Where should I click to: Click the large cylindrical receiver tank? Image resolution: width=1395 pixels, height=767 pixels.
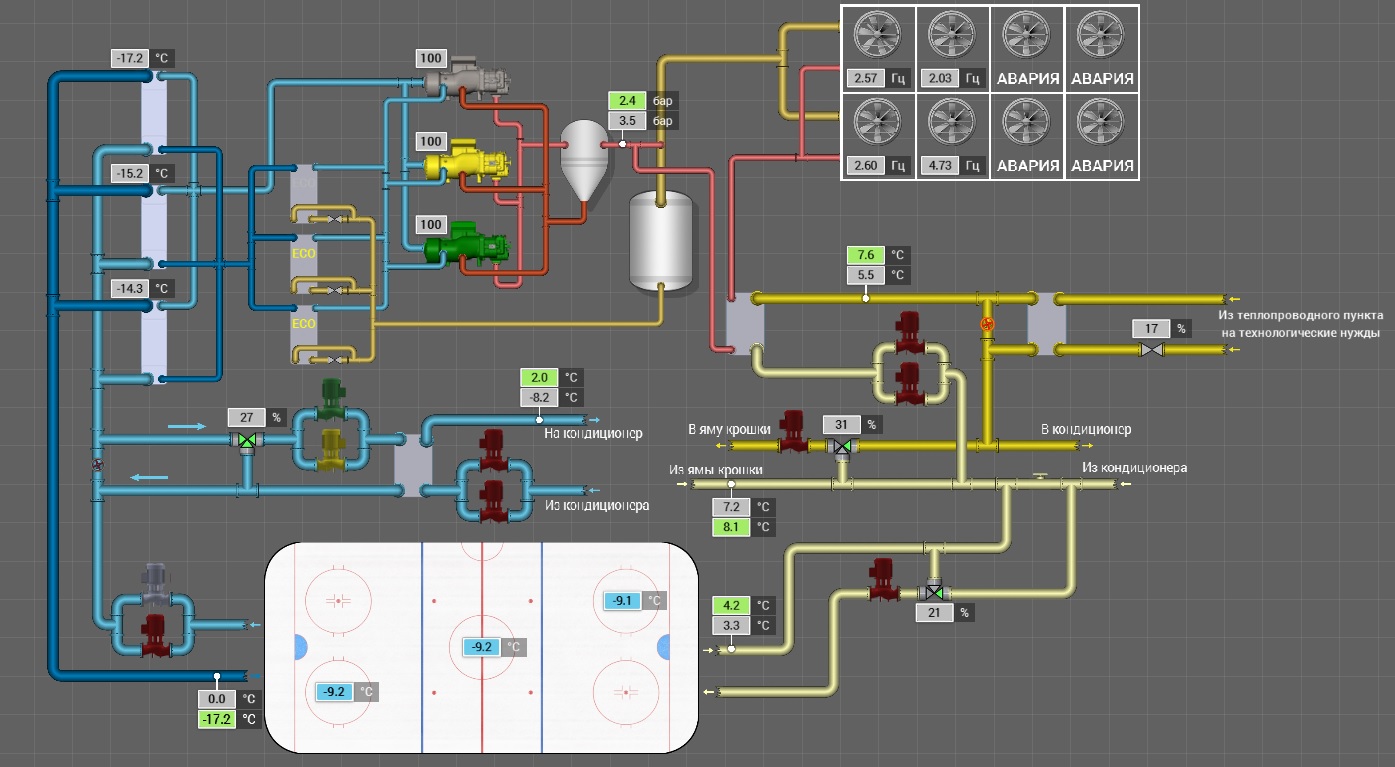click(660, 240)
